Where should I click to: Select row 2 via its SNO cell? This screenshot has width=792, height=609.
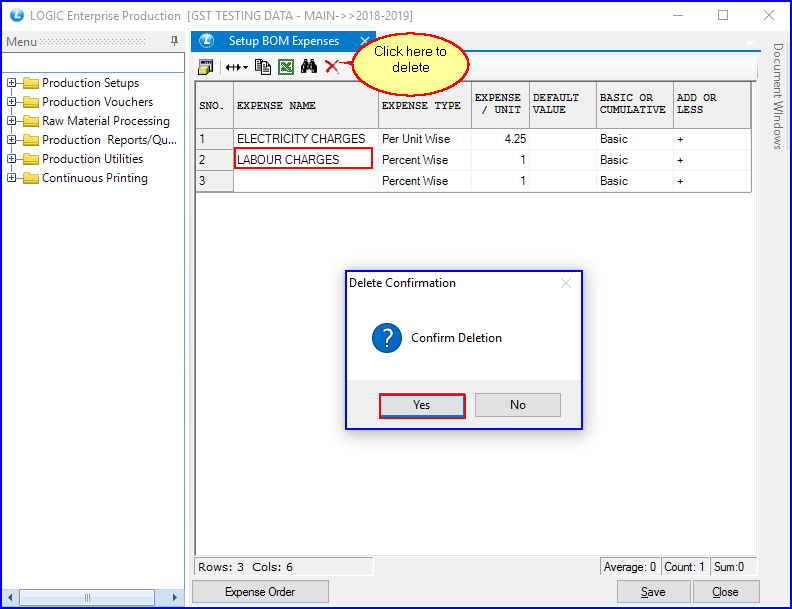[x=214, y=160]
